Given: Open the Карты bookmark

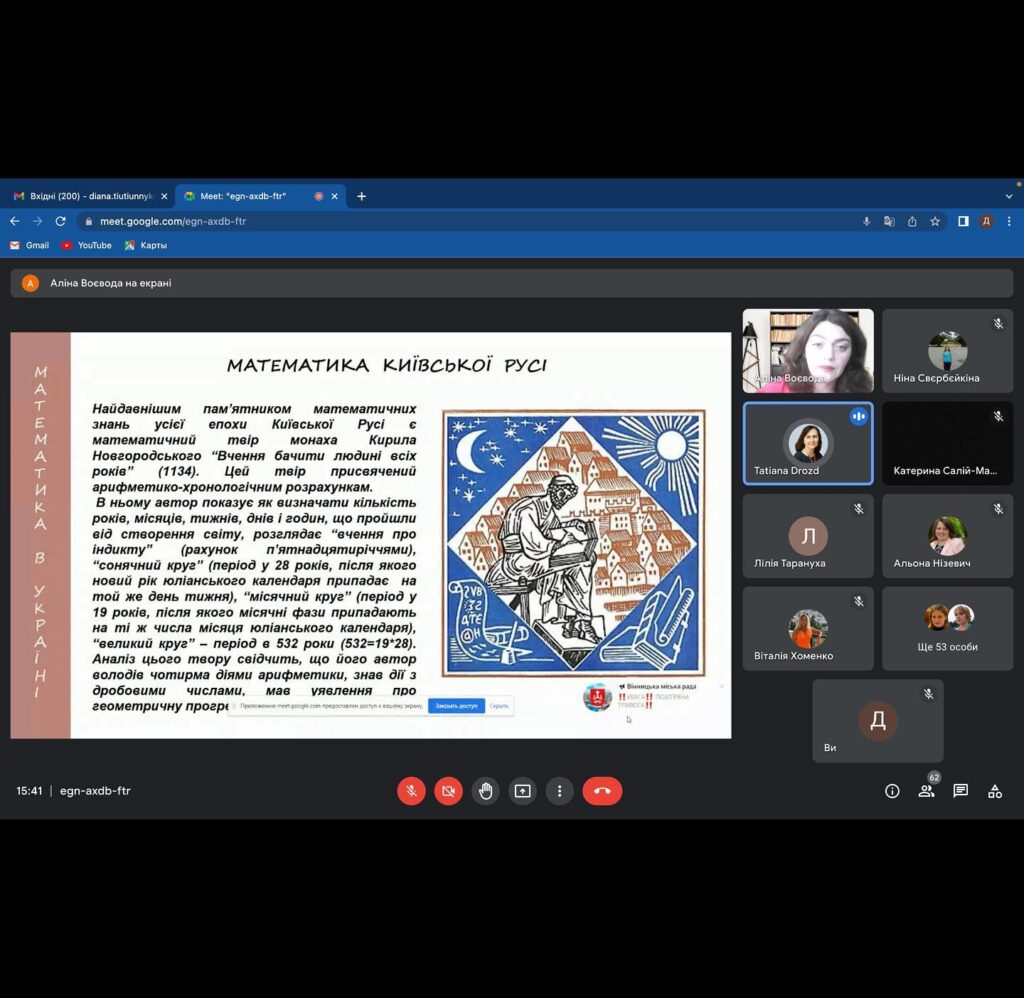Looking at the screenshot, I should pos(146,246).
